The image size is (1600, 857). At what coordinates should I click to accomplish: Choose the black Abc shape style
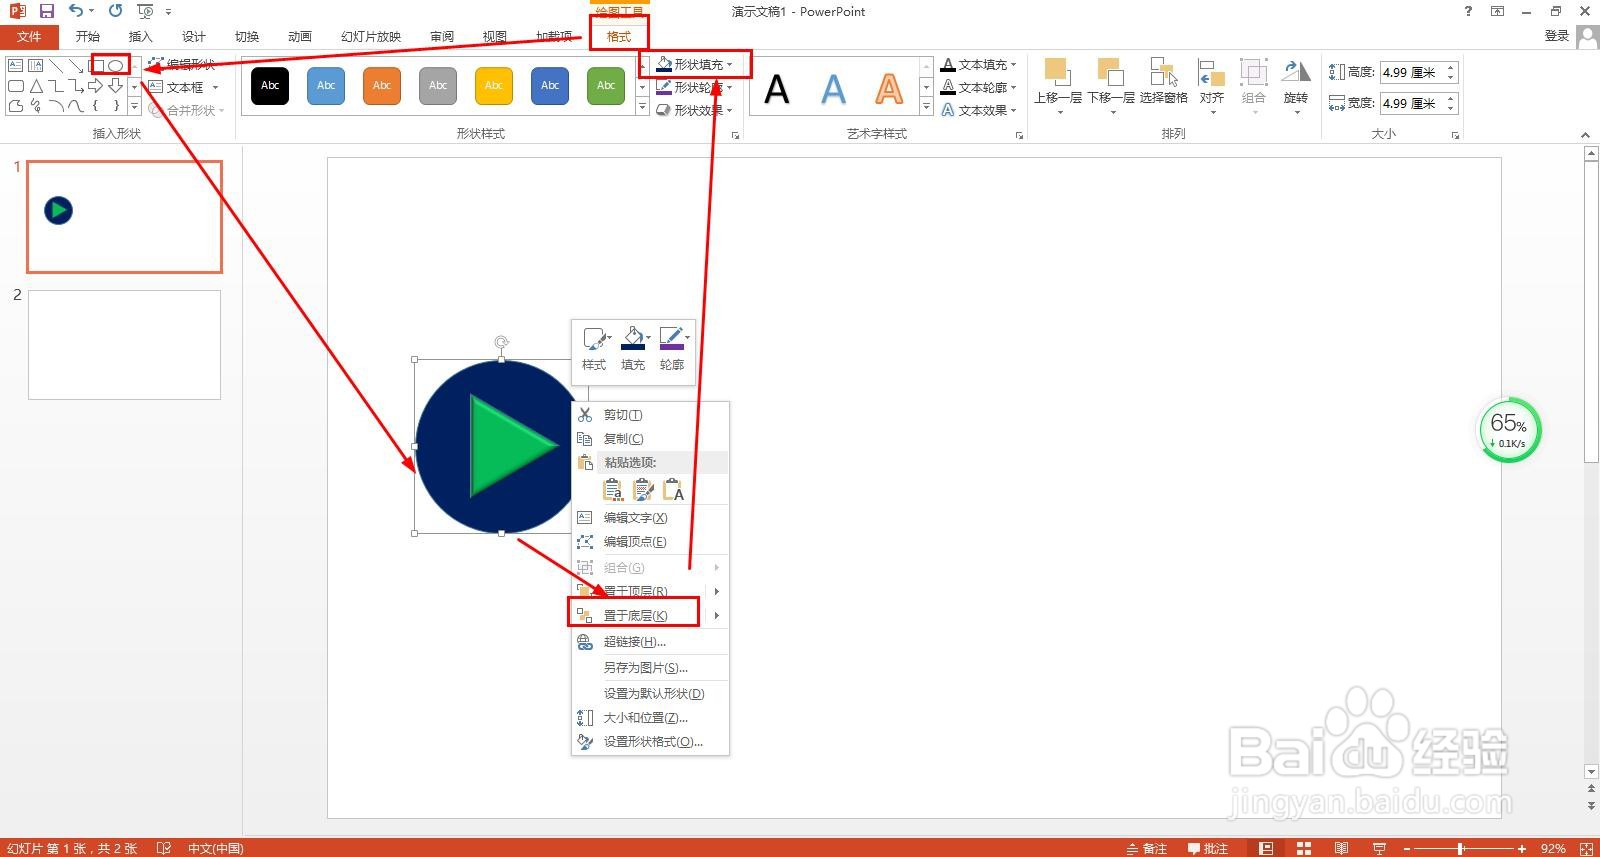click(270, 86)
